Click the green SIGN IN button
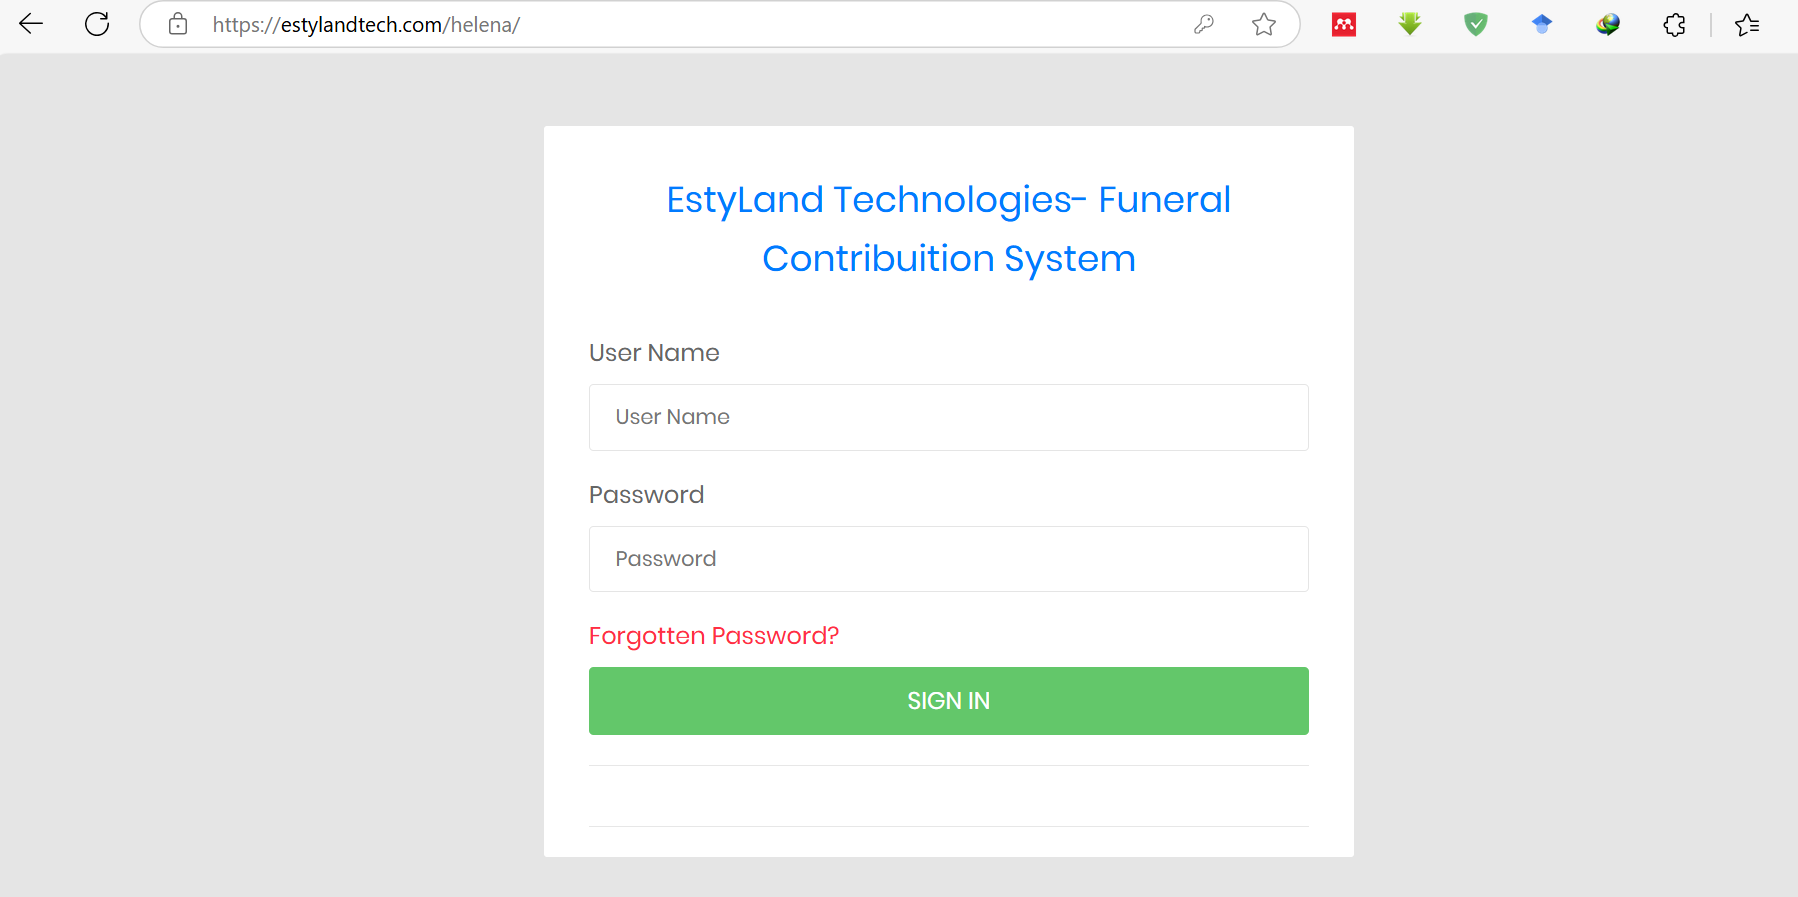 tap(948, 701)
